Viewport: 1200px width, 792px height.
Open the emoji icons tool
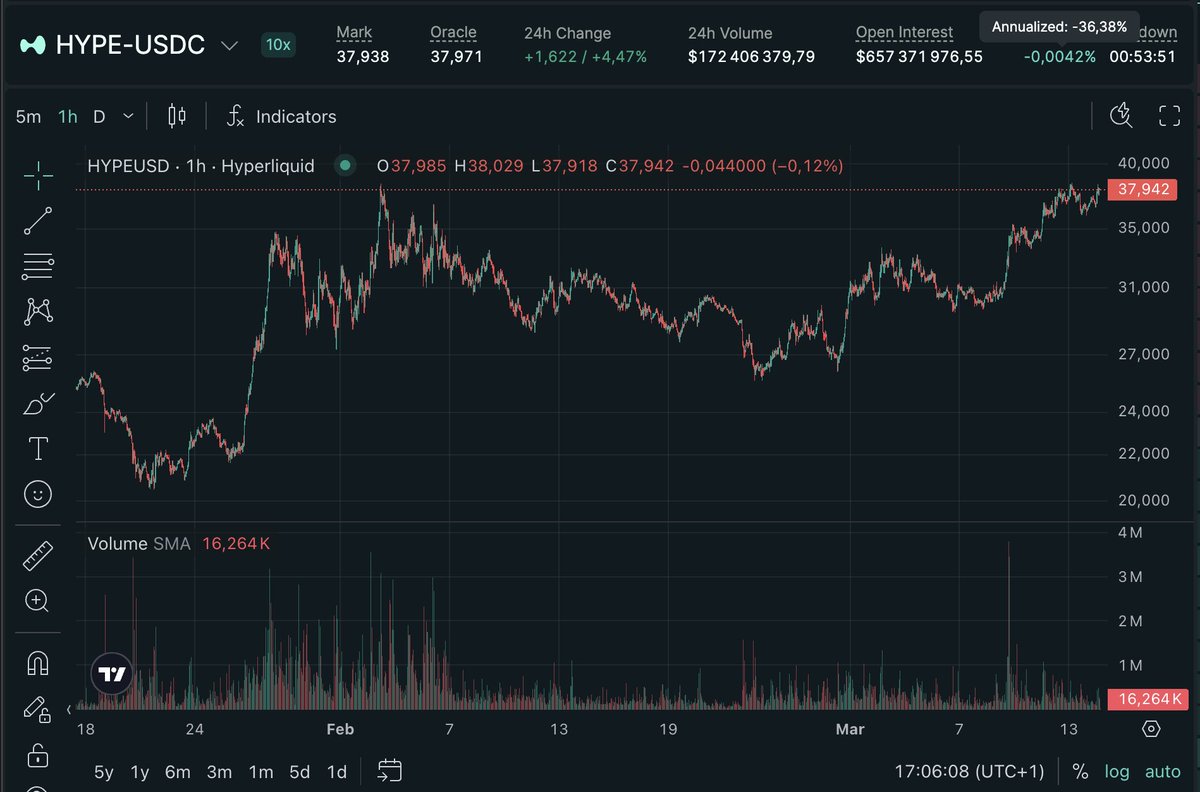coord(38,494)
